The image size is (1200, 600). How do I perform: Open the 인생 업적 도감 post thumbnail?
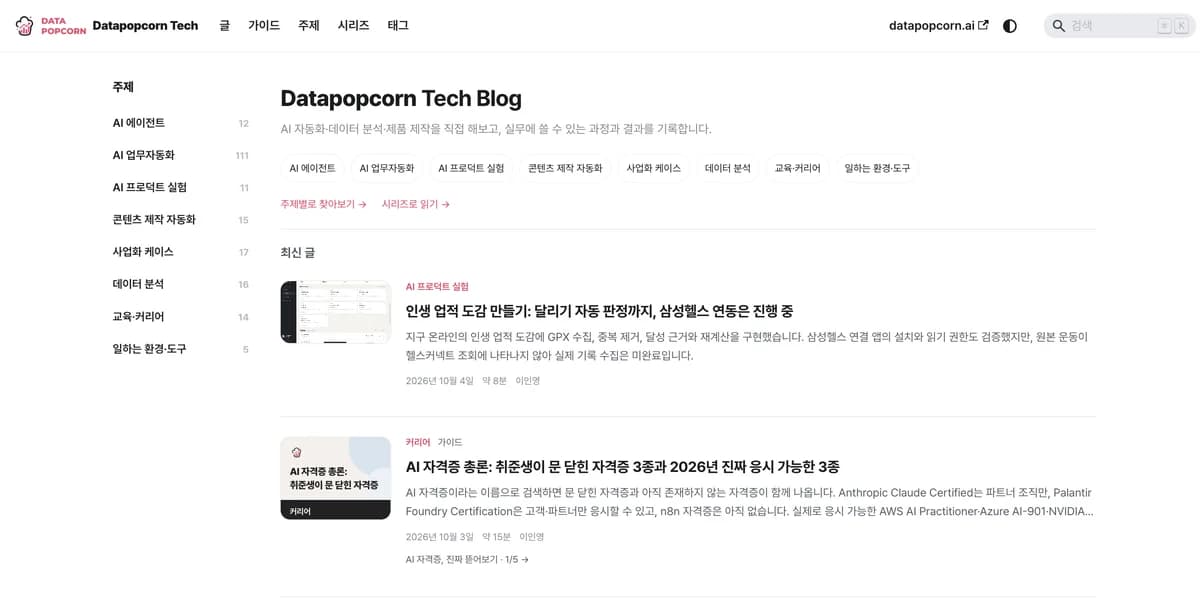(x=335, y=312)
